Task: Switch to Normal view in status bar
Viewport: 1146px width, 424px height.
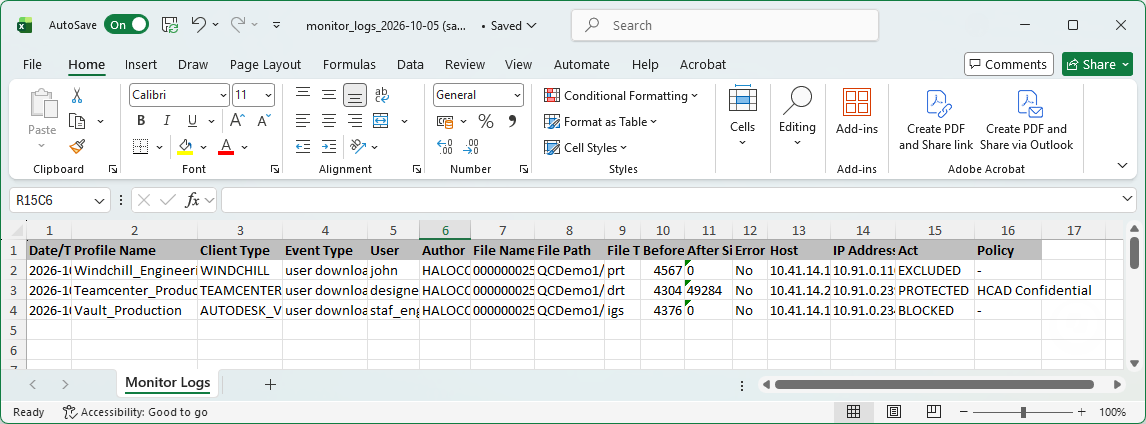Action: [852, 412]
